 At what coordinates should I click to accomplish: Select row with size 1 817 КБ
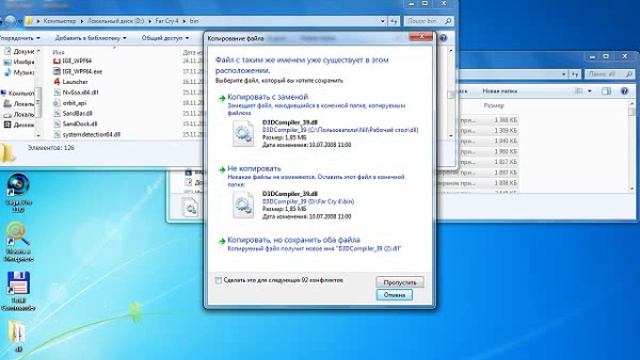tap(488, 162)
